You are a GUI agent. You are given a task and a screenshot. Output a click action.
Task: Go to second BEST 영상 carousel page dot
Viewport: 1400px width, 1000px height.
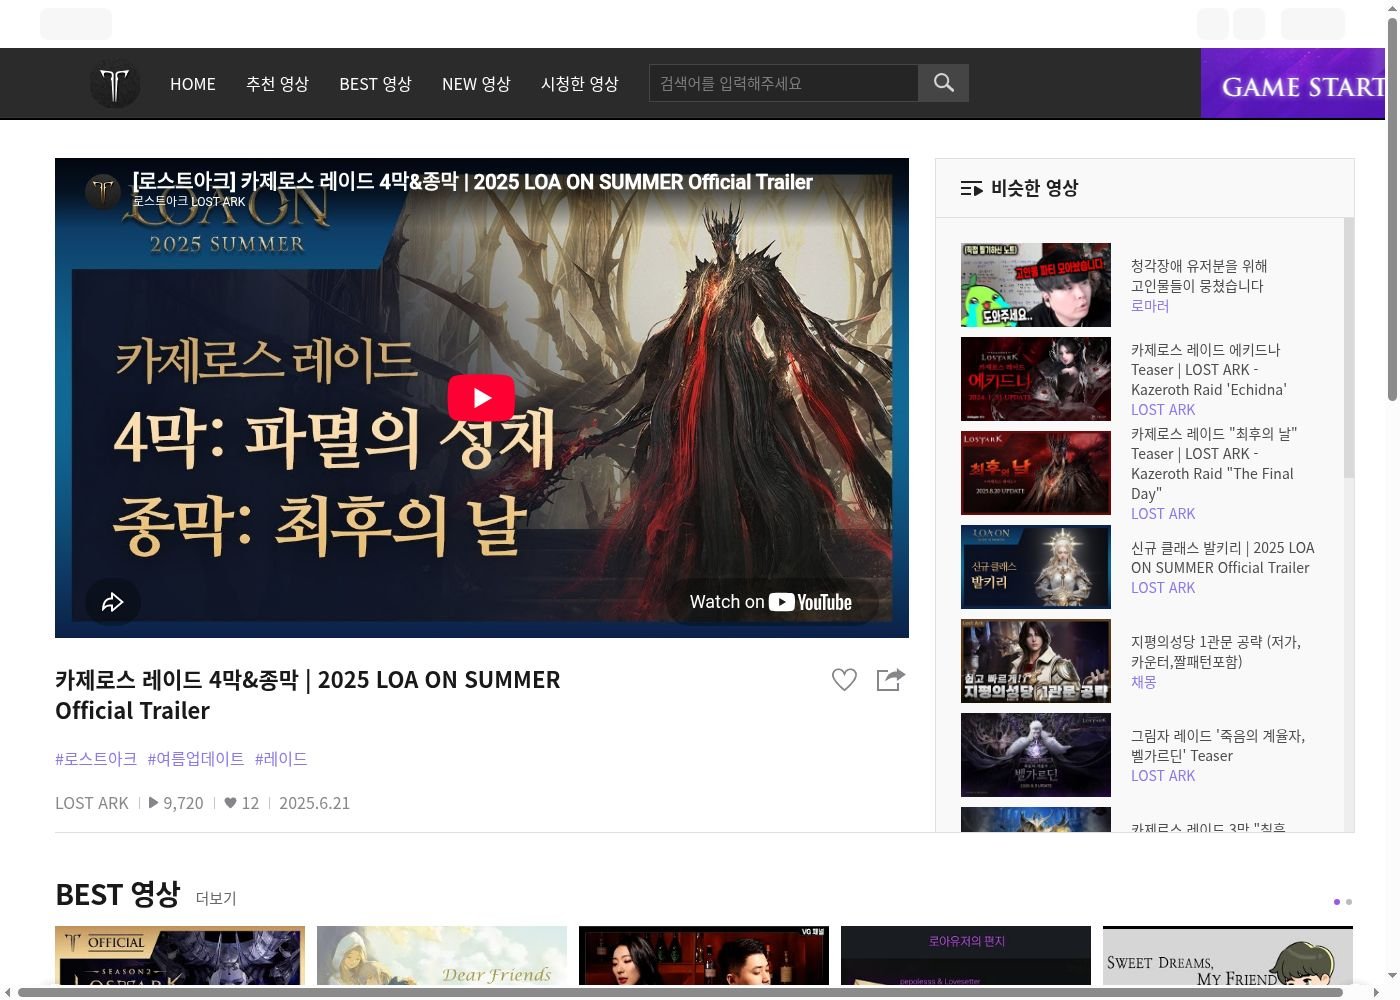[1349, 902]
